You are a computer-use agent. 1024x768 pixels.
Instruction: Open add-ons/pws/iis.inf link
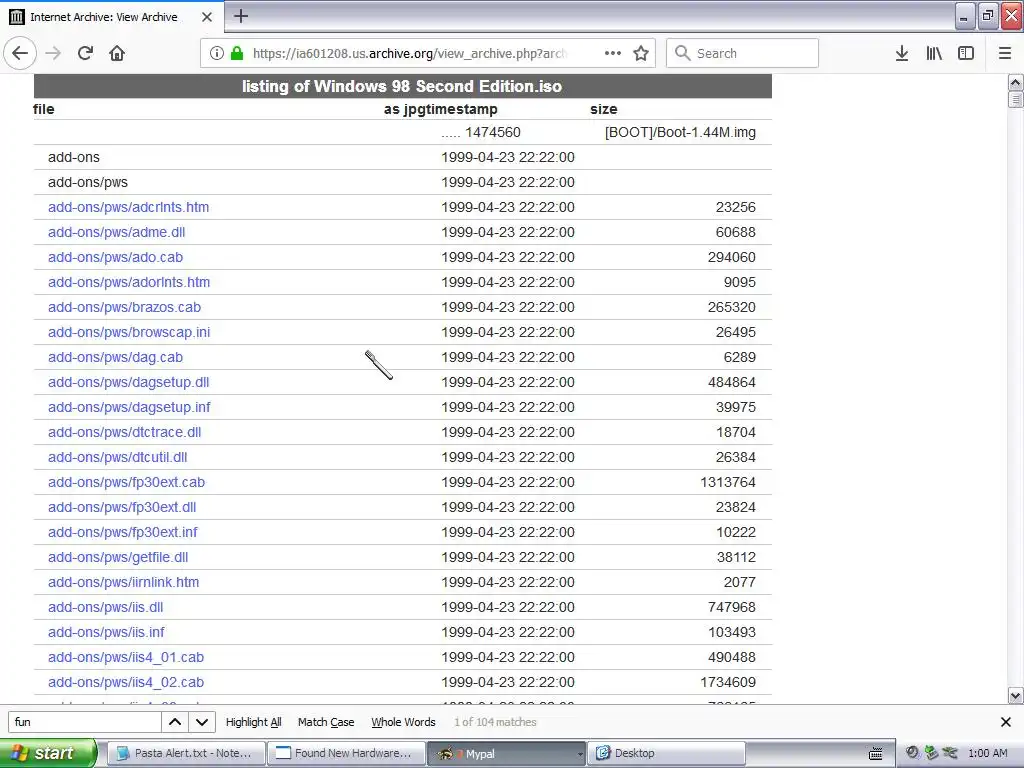pyautogui.click(x=106, y=632)
